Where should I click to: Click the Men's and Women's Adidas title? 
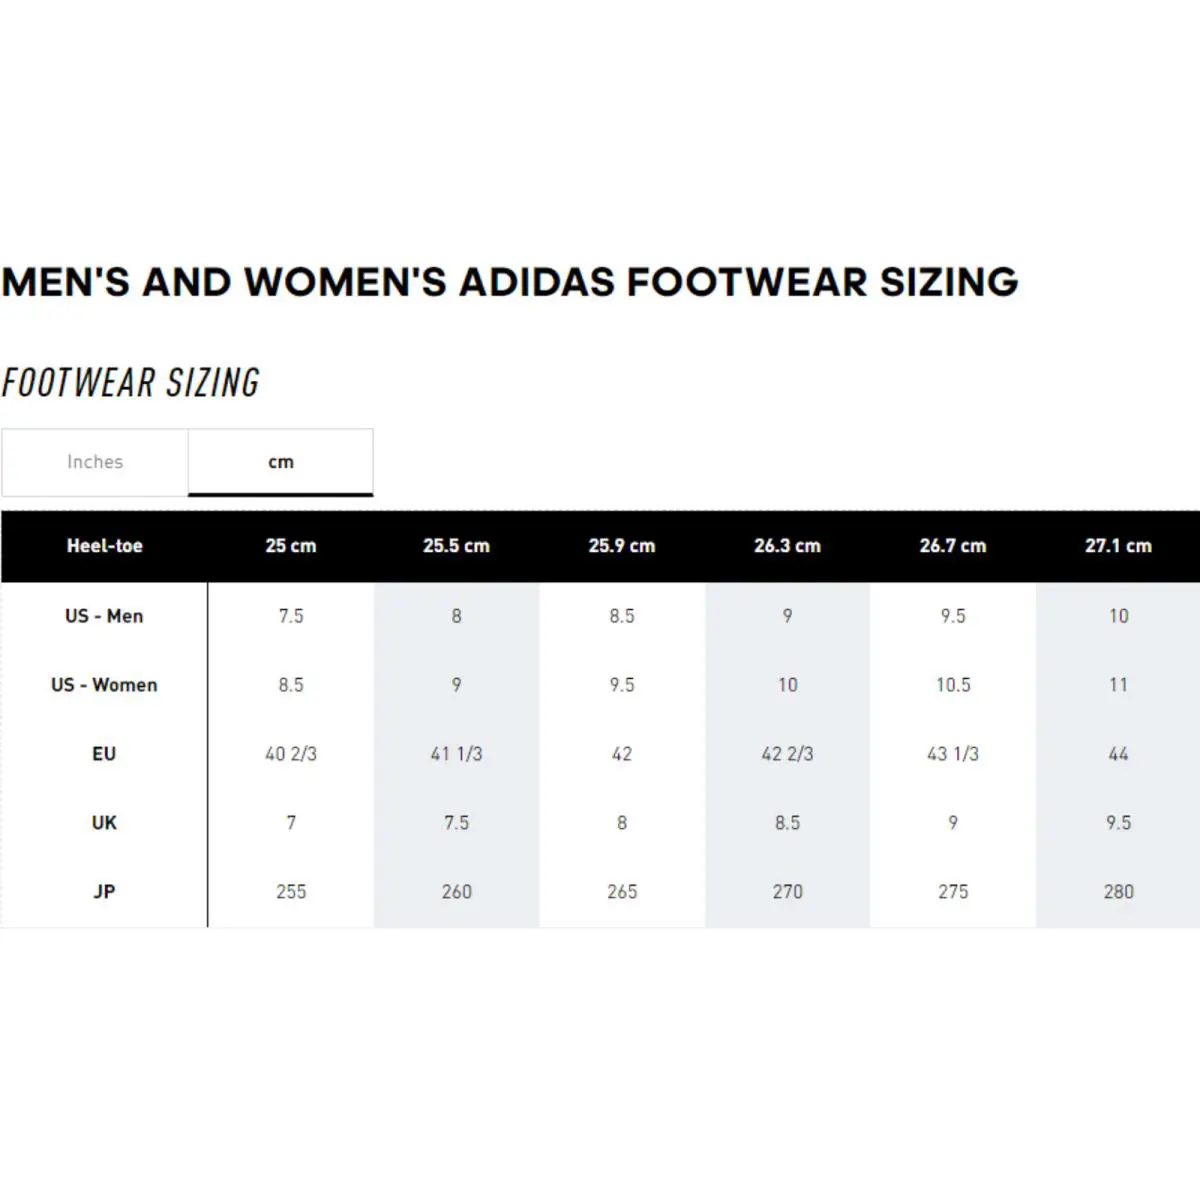pos(510,282)
